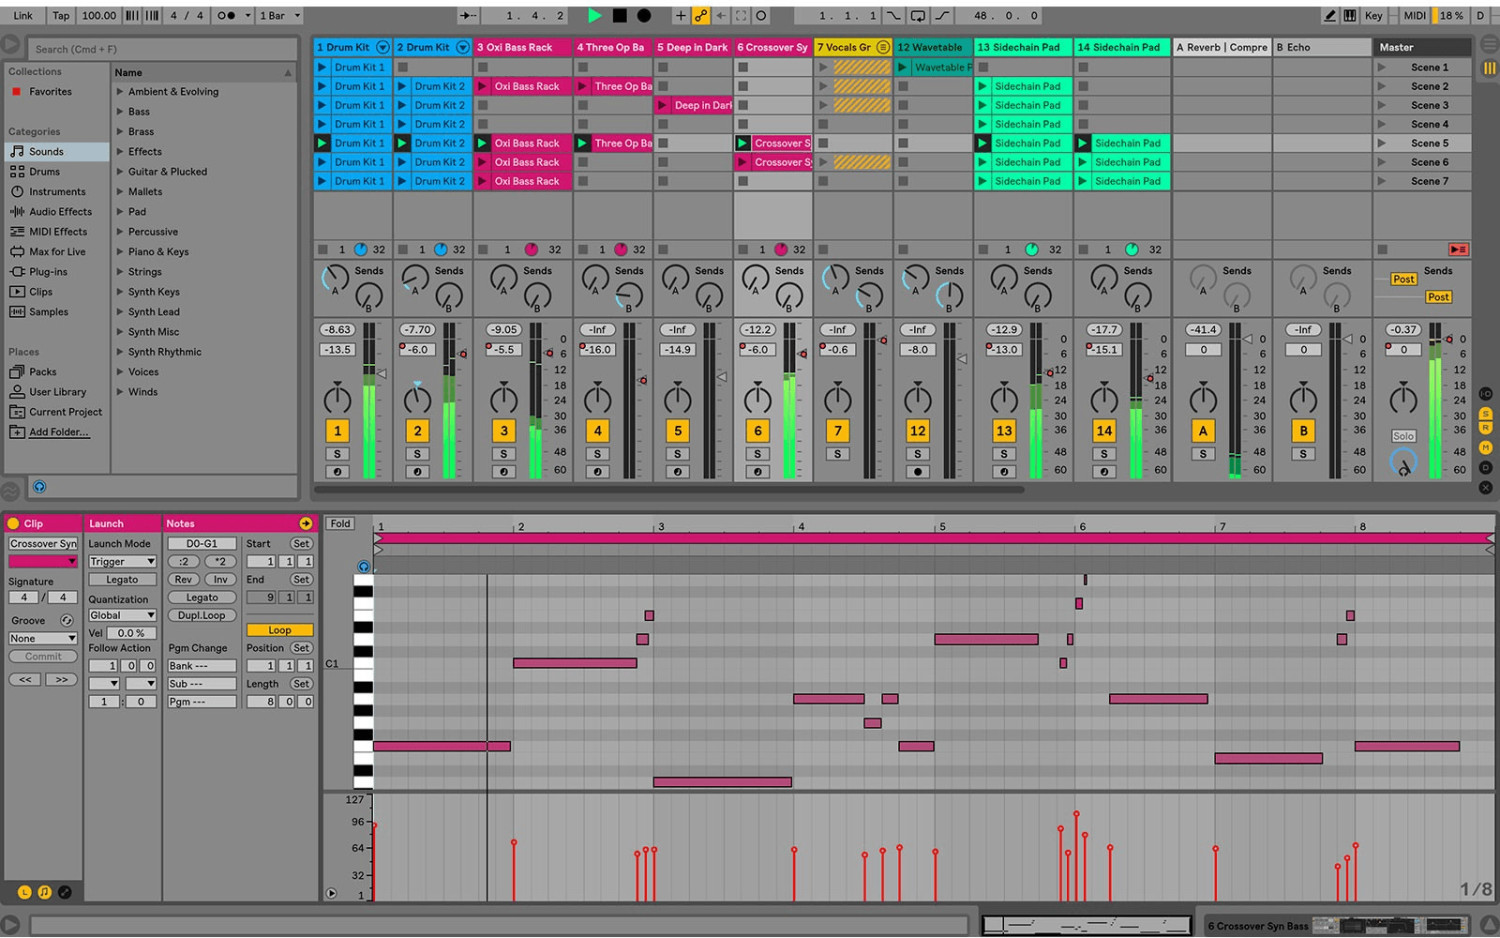
Task: Select the A Reverb return track header
Action: 1222,47
